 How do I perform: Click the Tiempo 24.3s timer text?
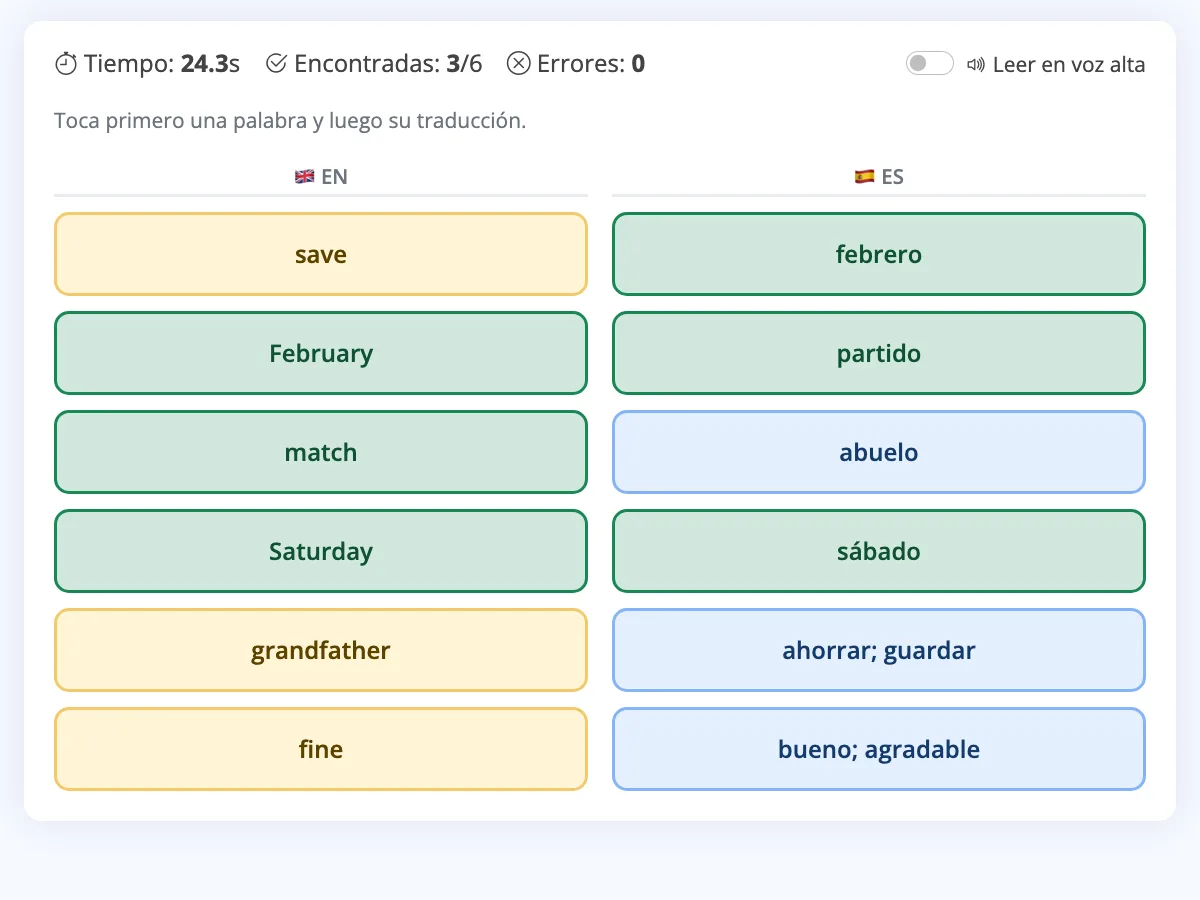click(162, 64)
